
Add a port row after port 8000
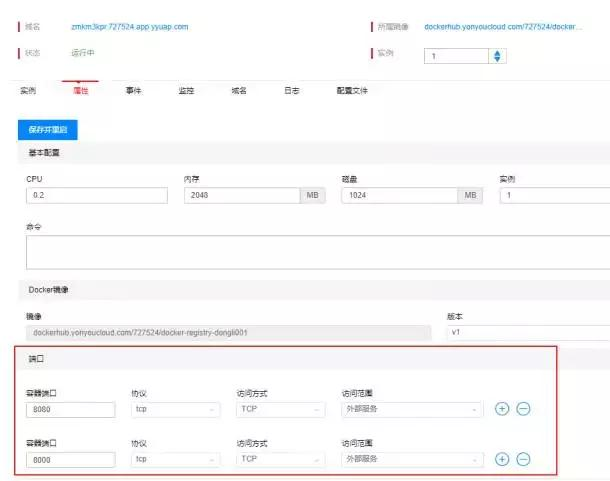pos(502,459)
